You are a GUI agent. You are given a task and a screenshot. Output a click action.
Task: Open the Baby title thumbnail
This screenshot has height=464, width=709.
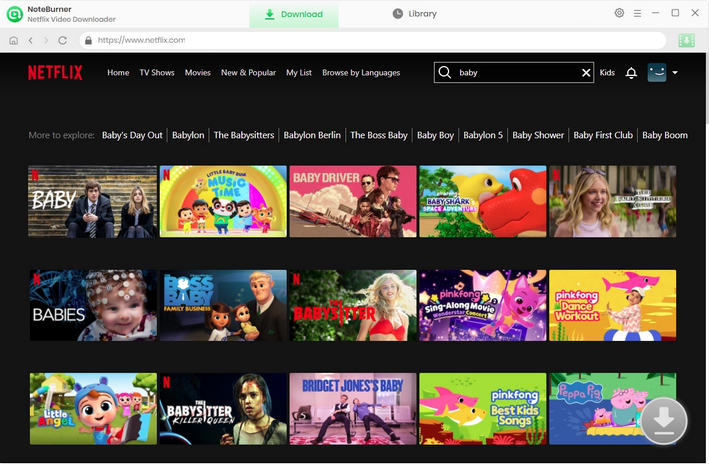point(93,201)
